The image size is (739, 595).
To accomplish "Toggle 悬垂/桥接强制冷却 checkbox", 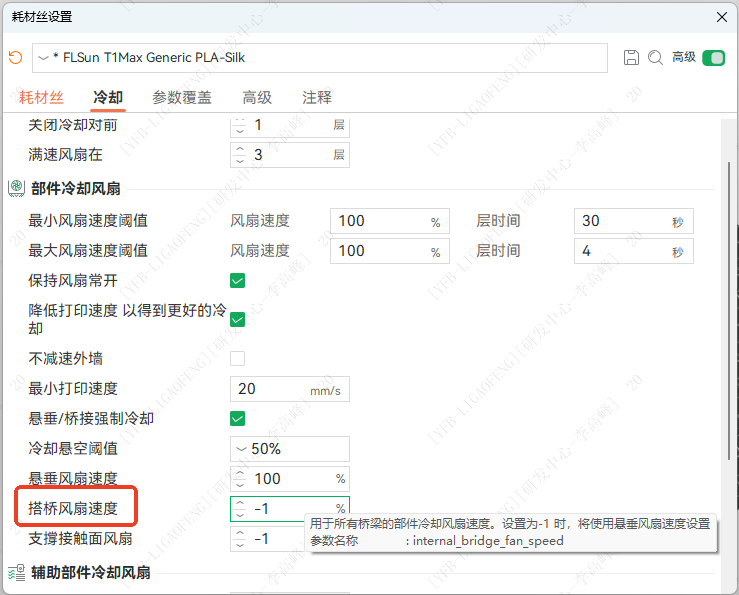I will tap(238, 418).
